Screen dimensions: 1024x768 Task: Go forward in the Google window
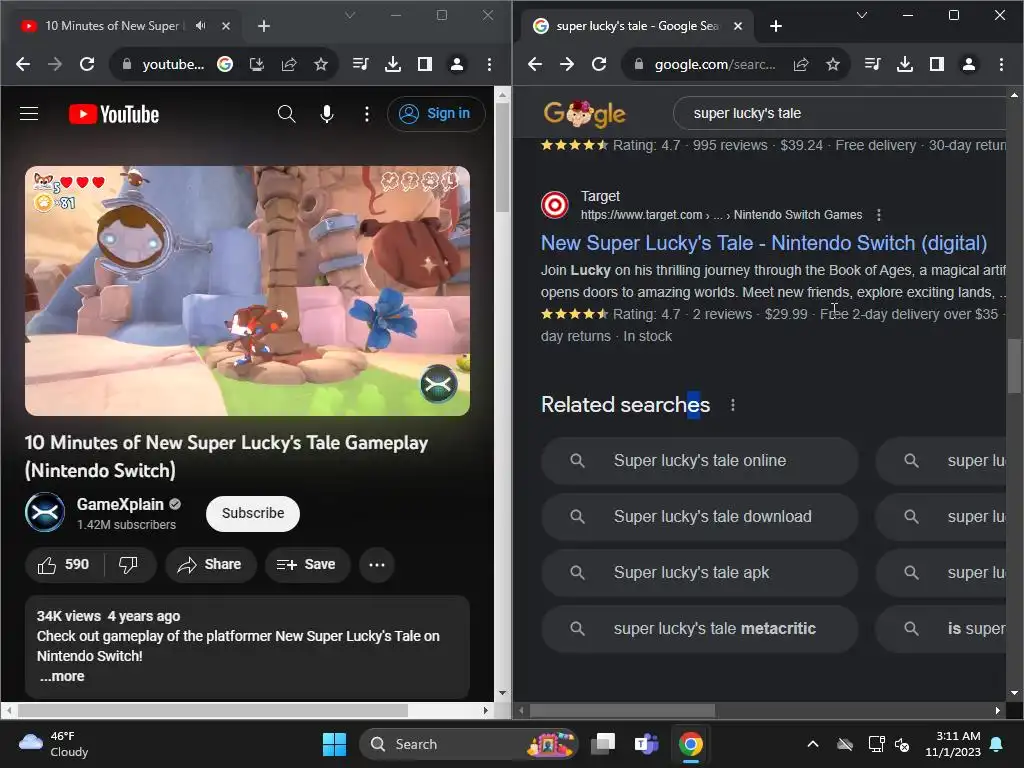pyautogui.click(x=567, y=64)
